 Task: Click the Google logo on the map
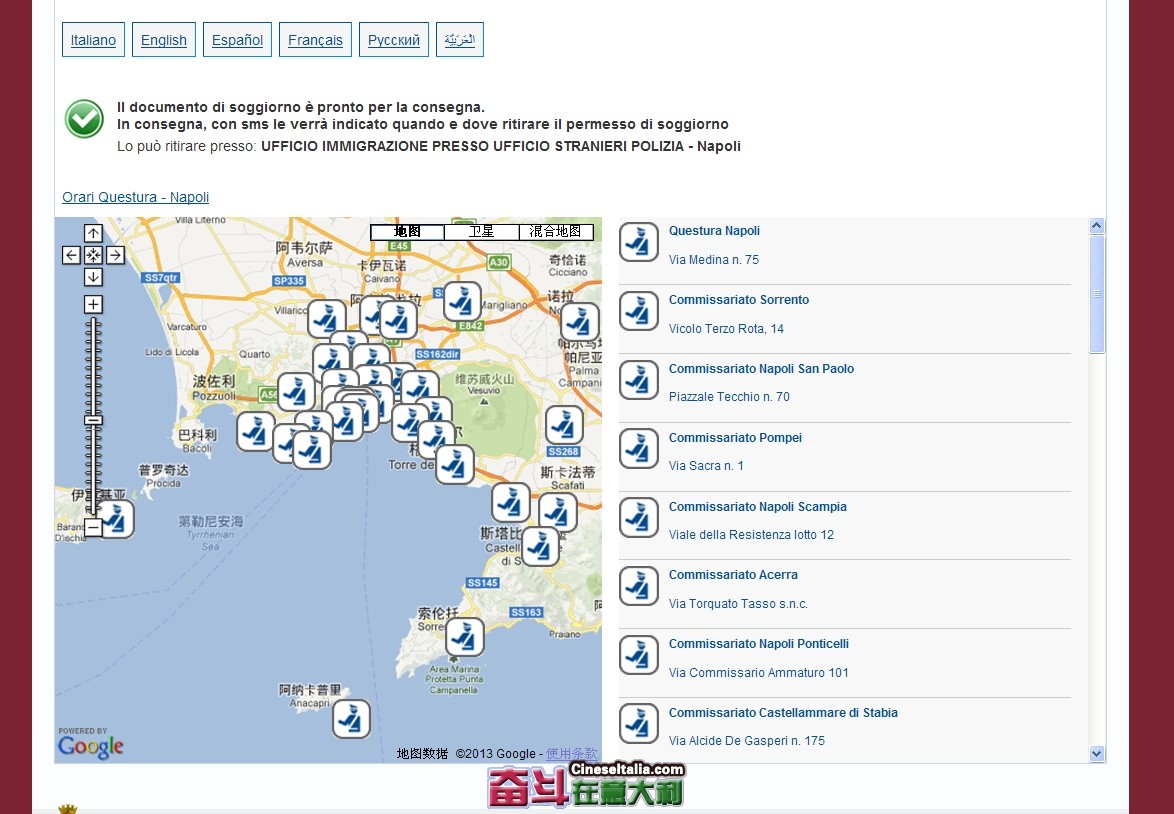tap(91, 747)
